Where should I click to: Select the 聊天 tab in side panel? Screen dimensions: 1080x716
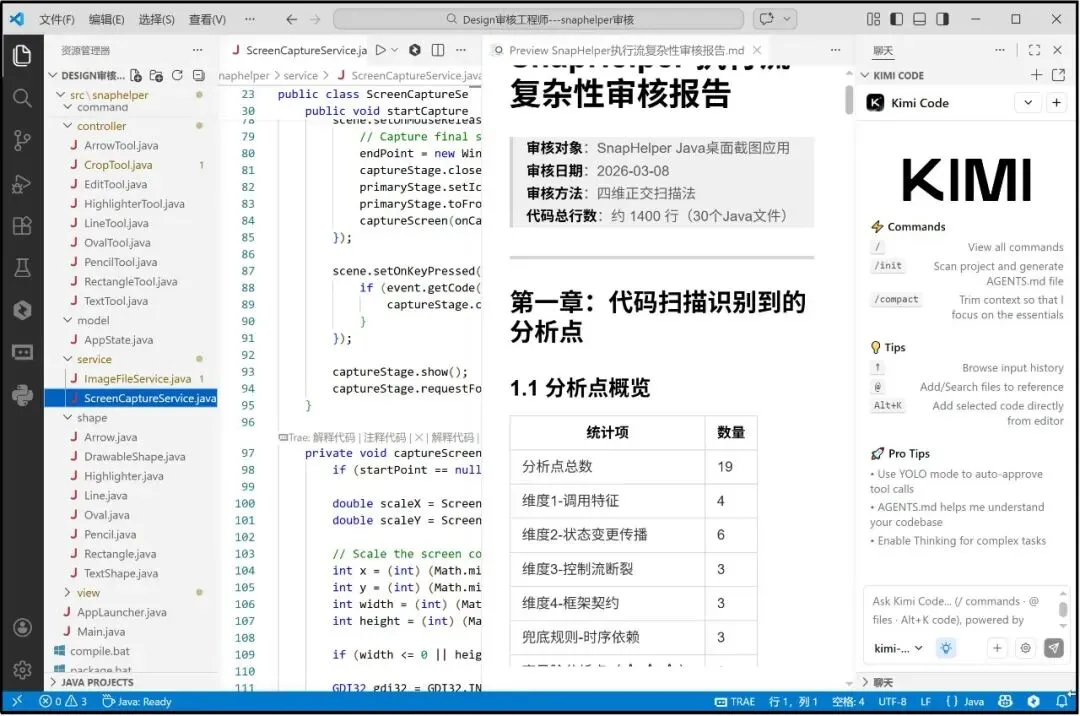click(883, 50)
